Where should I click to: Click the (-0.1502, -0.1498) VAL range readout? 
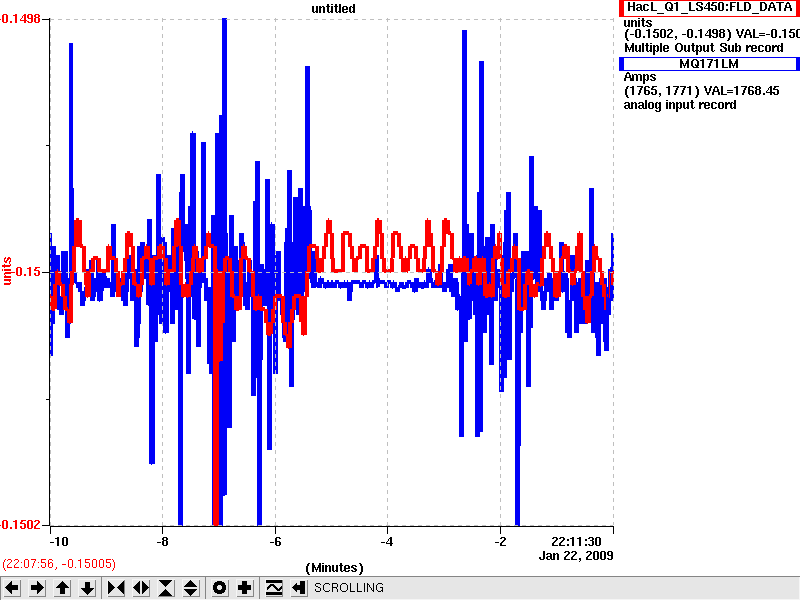tap(712, 34)
